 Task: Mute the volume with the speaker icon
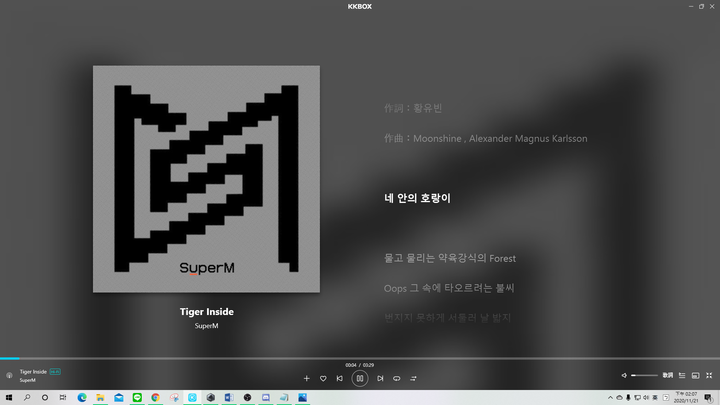pos(624,376)
